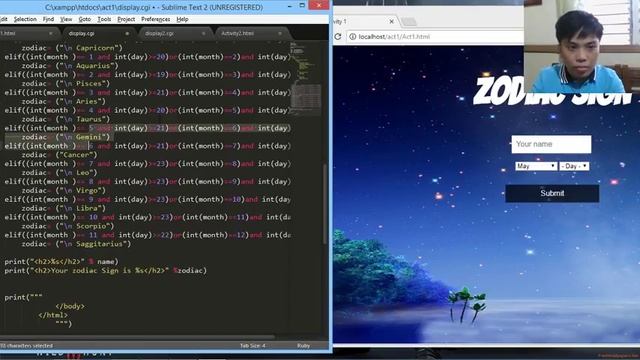Minimize the Sublime Text window
Screen dimensions: 640x360
click(x=289, y=6)
